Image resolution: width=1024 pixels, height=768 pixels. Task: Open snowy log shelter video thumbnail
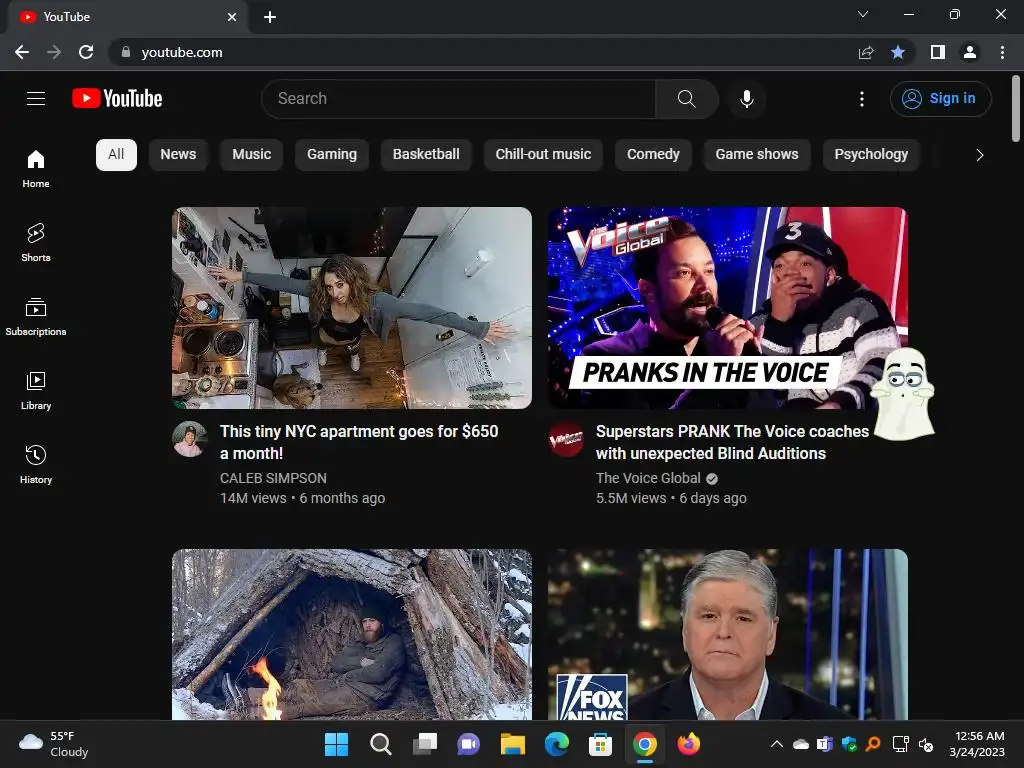coord(352,634)
